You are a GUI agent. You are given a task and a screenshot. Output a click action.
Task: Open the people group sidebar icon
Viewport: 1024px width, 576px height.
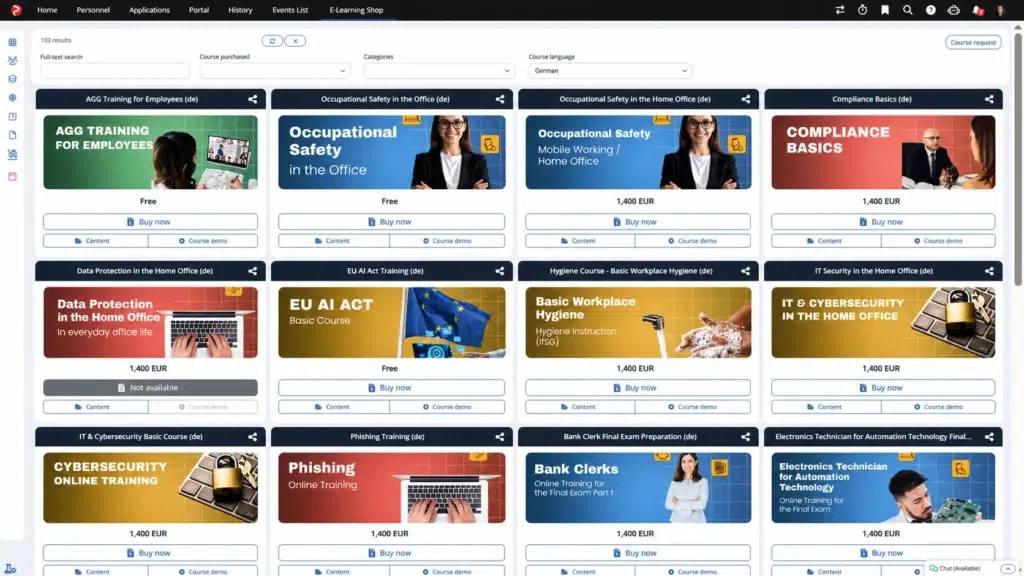pos(12,61)
